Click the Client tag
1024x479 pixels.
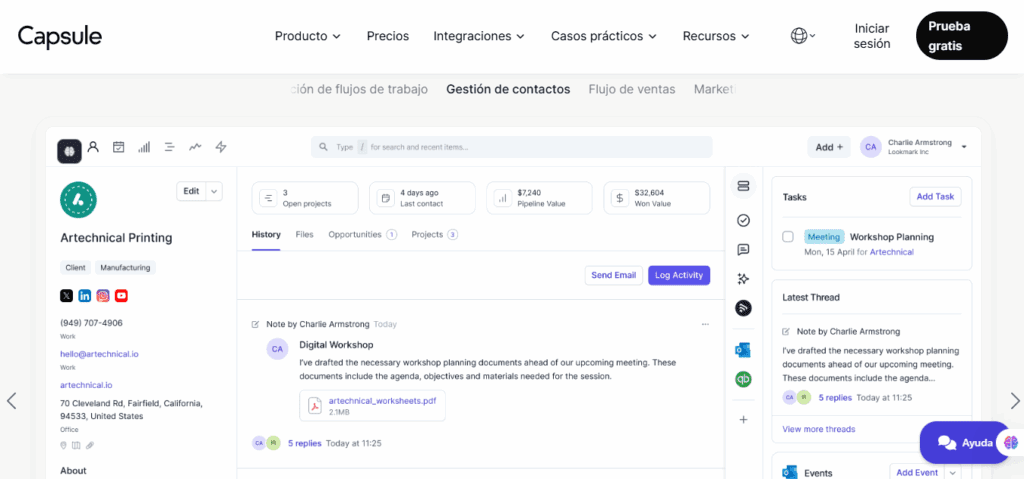76,267
